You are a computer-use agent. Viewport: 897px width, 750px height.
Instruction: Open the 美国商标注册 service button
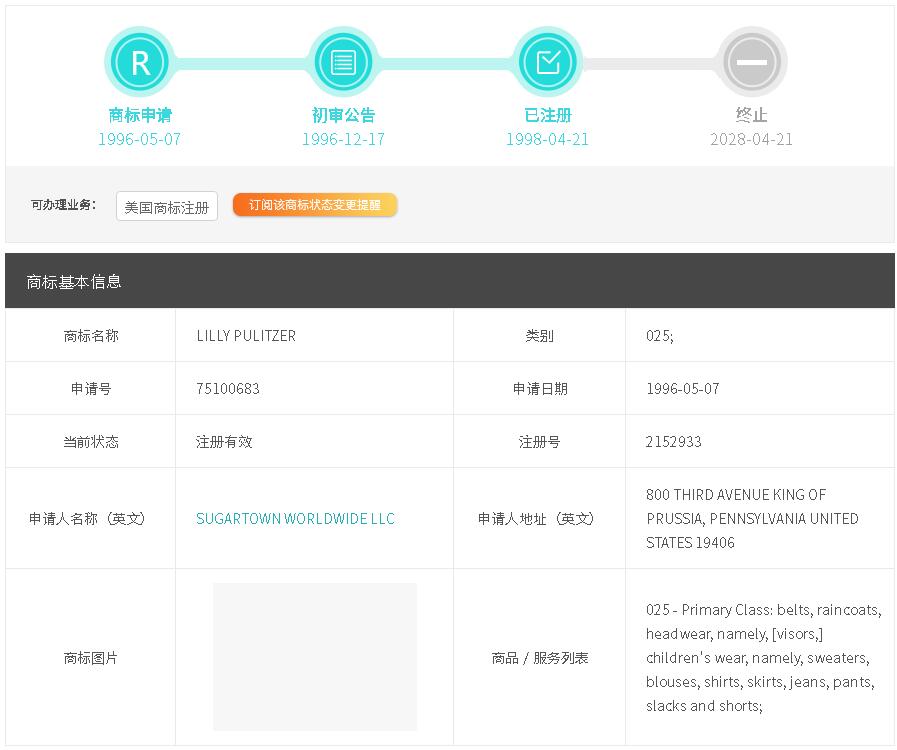point(167,207)
